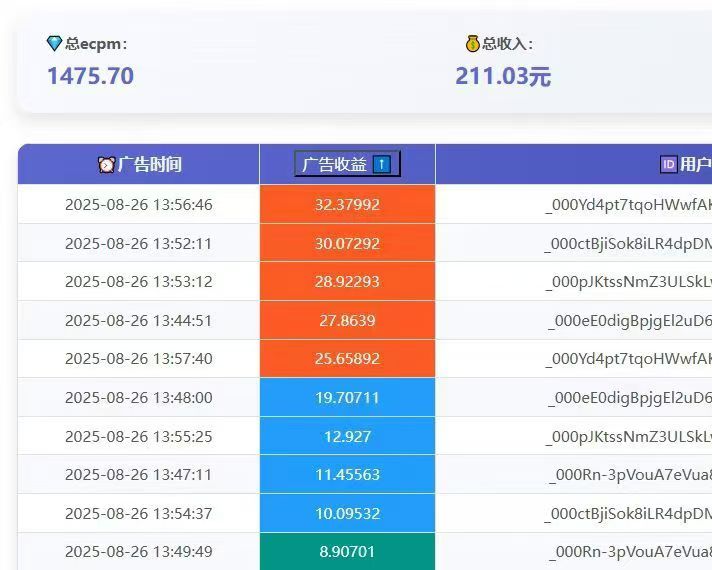712x570 pixels.
Task: Click the alarm clock icon in 广告时间 header
Action: [106, 164]
